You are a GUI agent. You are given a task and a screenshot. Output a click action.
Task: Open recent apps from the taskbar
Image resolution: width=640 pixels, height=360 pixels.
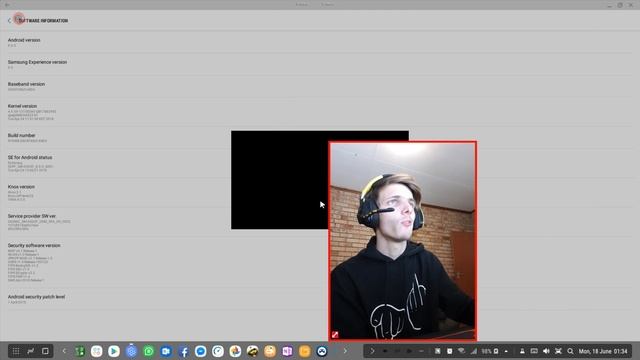[x=31, y=351]
